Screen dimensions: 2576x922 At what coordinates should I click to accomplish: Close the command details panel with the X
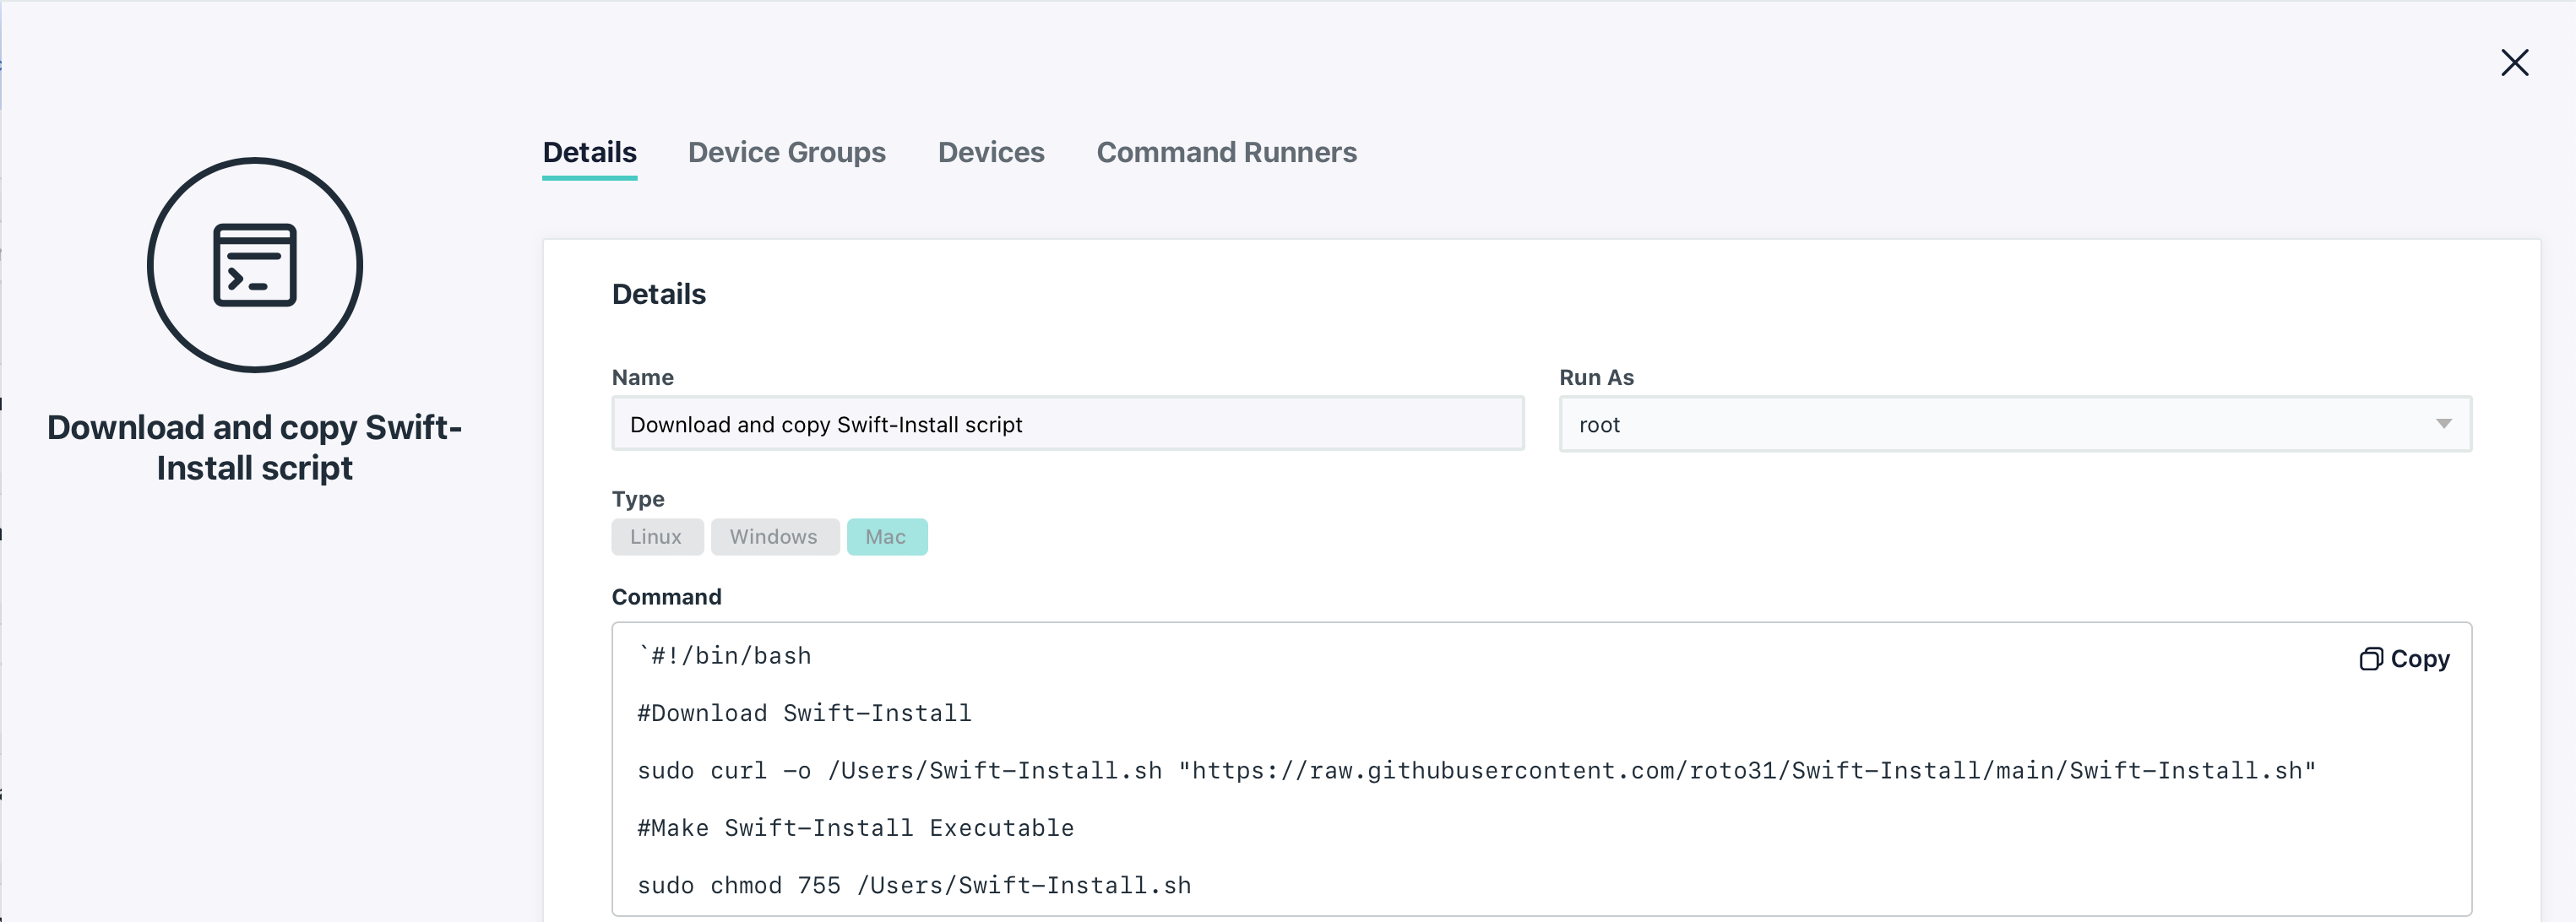(x=2514, y=63)
